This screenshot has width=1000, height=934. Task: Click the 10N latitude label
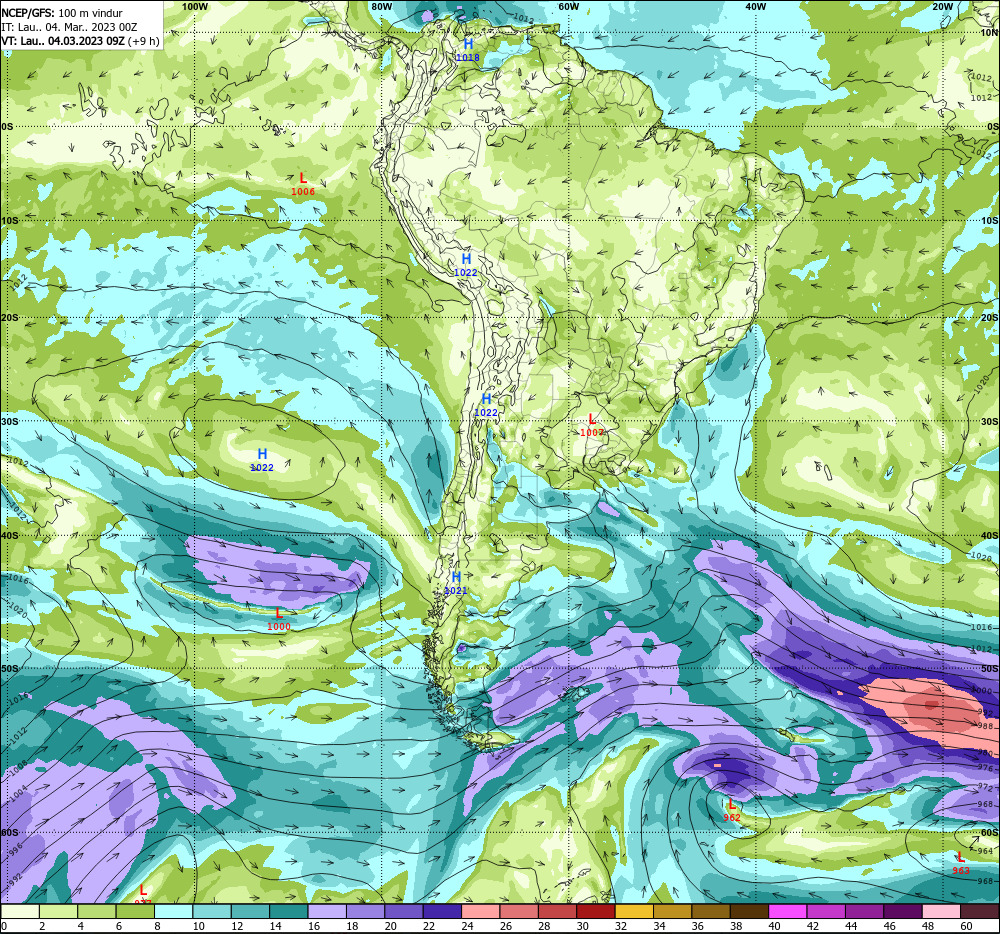pos(990,33)
